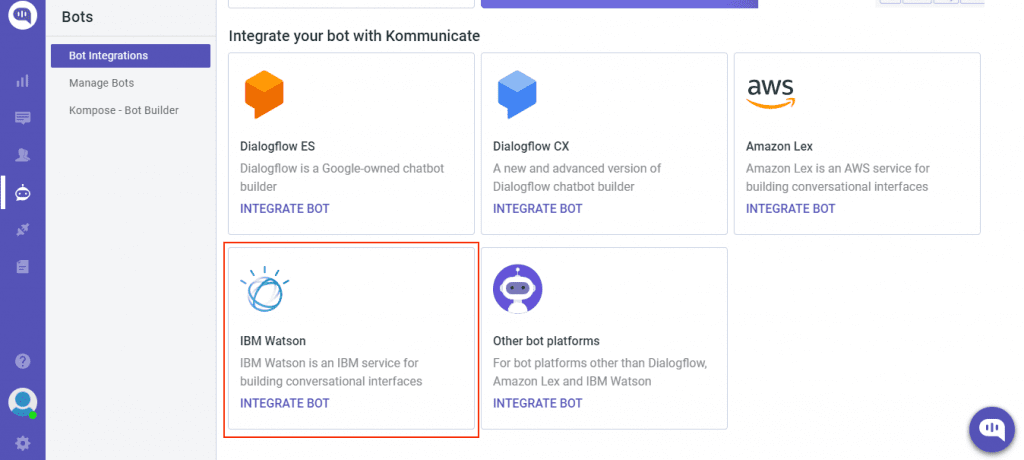
Task: Select the Amazon Lex AWS logo
Action: click(x=771, y=93)
